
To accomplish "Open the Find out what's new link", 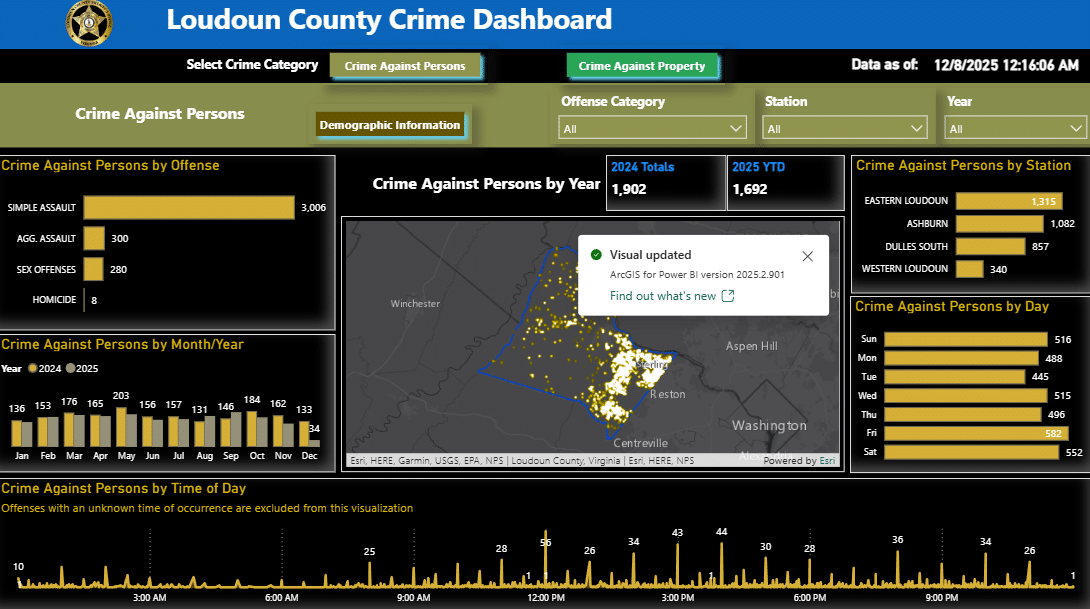I will [x=663, y=296].
